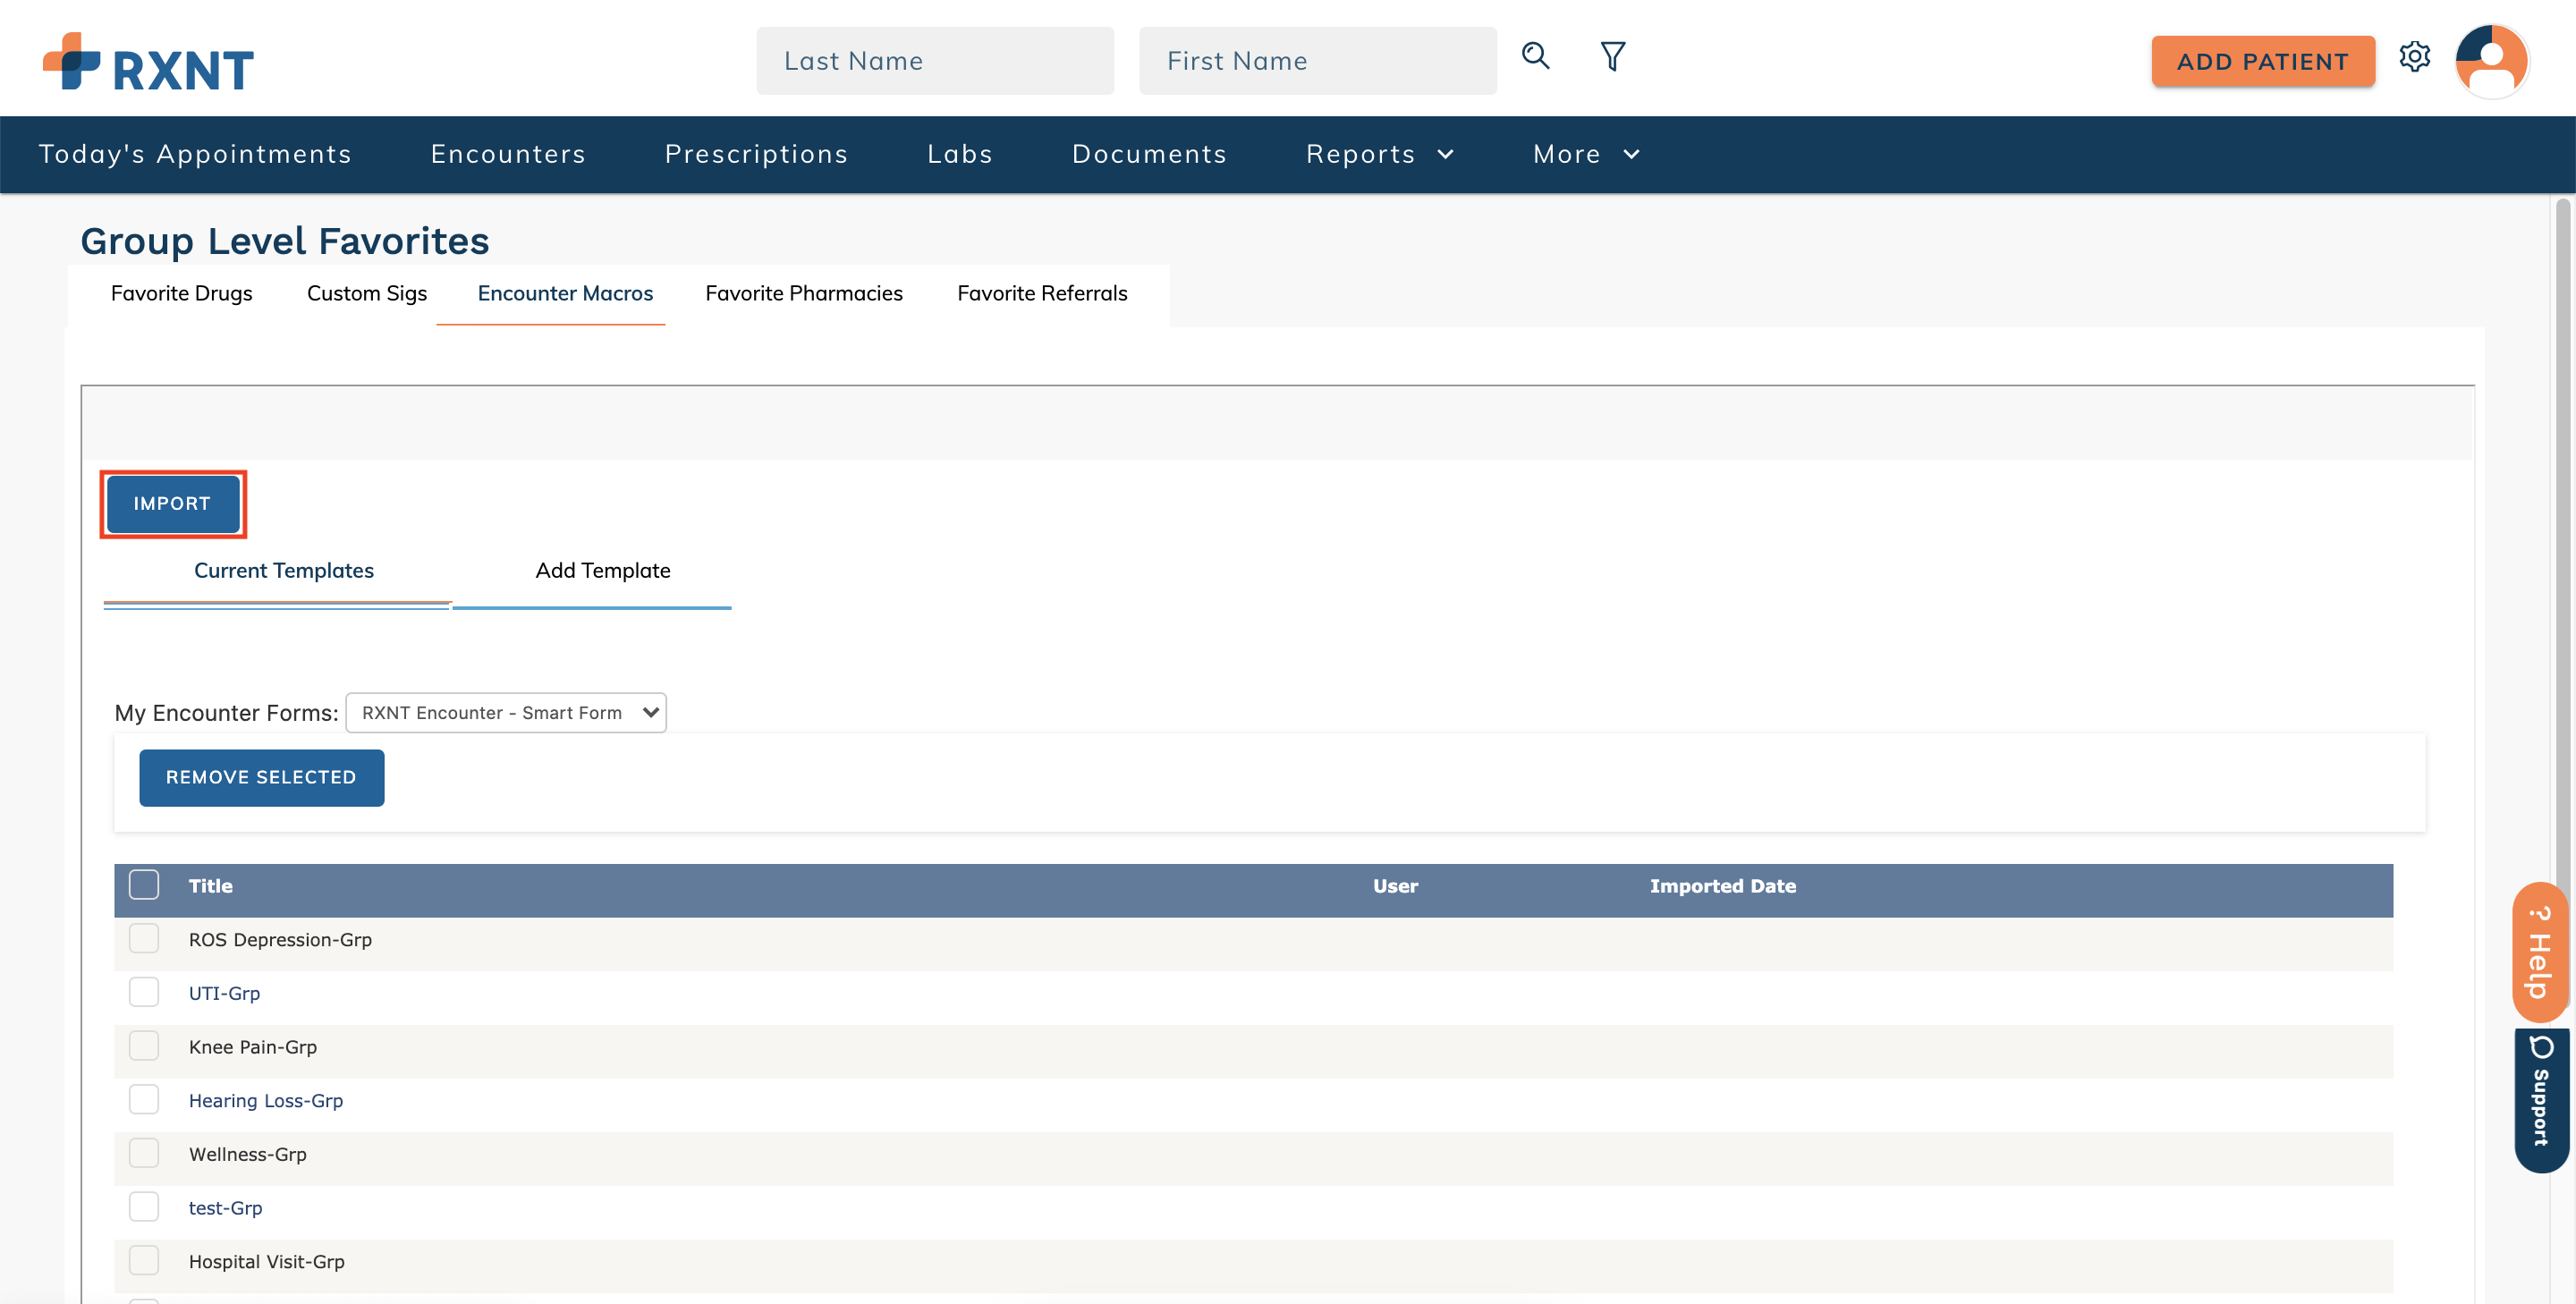Expand the More navigation menu

[1586, 154]
